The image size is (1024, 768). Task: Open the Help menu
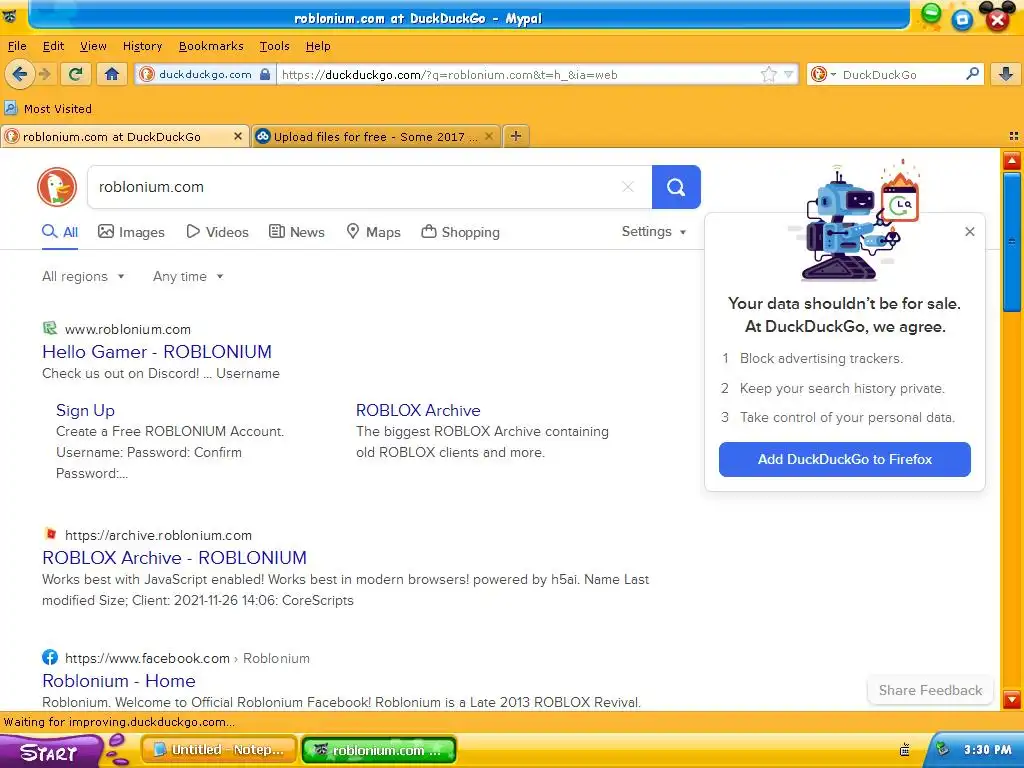[x=318, y=46]
